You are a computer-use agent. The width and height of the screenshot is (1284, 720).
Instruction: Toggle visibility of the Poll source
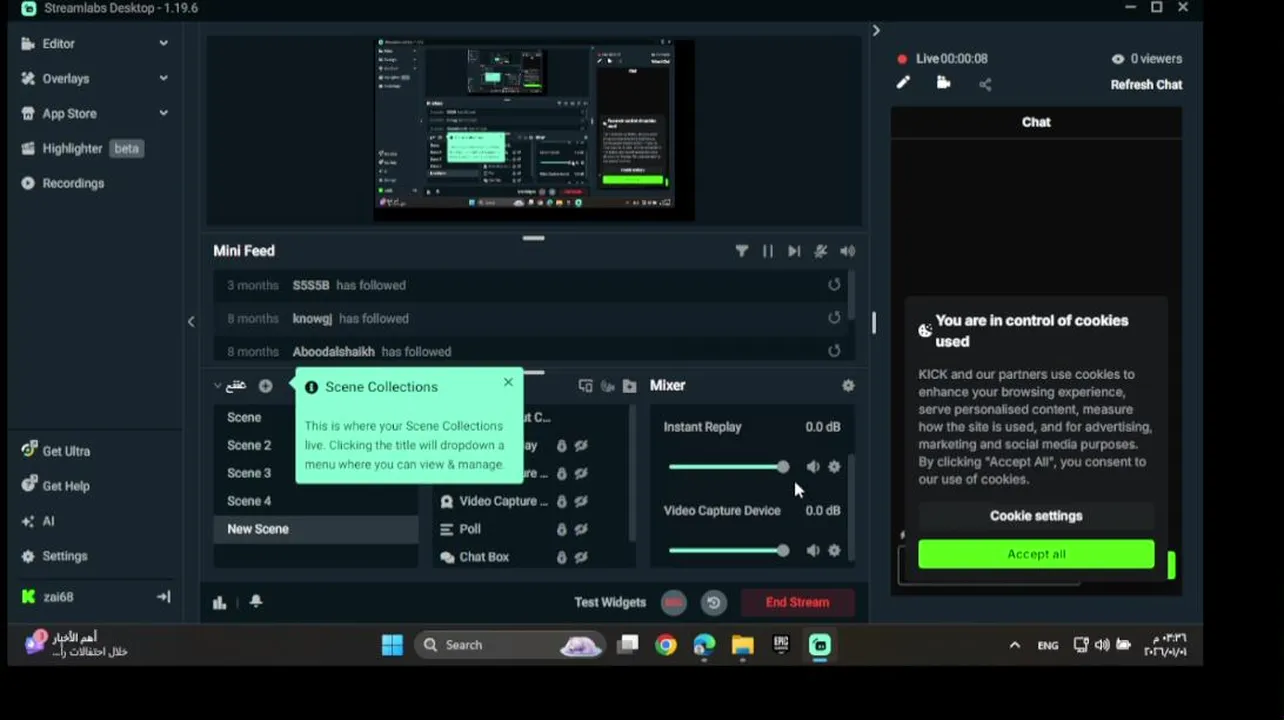click(581, 530)
